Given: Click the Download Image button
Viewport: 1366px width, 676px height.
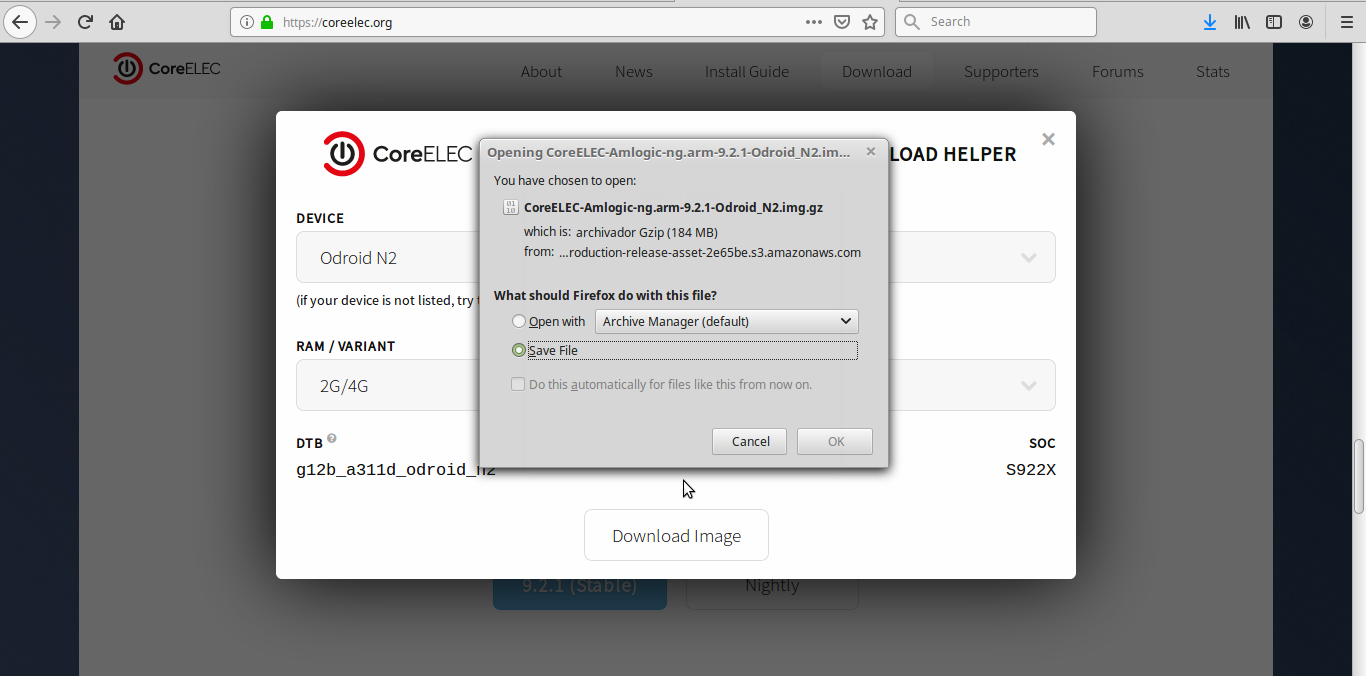Looking at the screenshot, I should 676,536.
